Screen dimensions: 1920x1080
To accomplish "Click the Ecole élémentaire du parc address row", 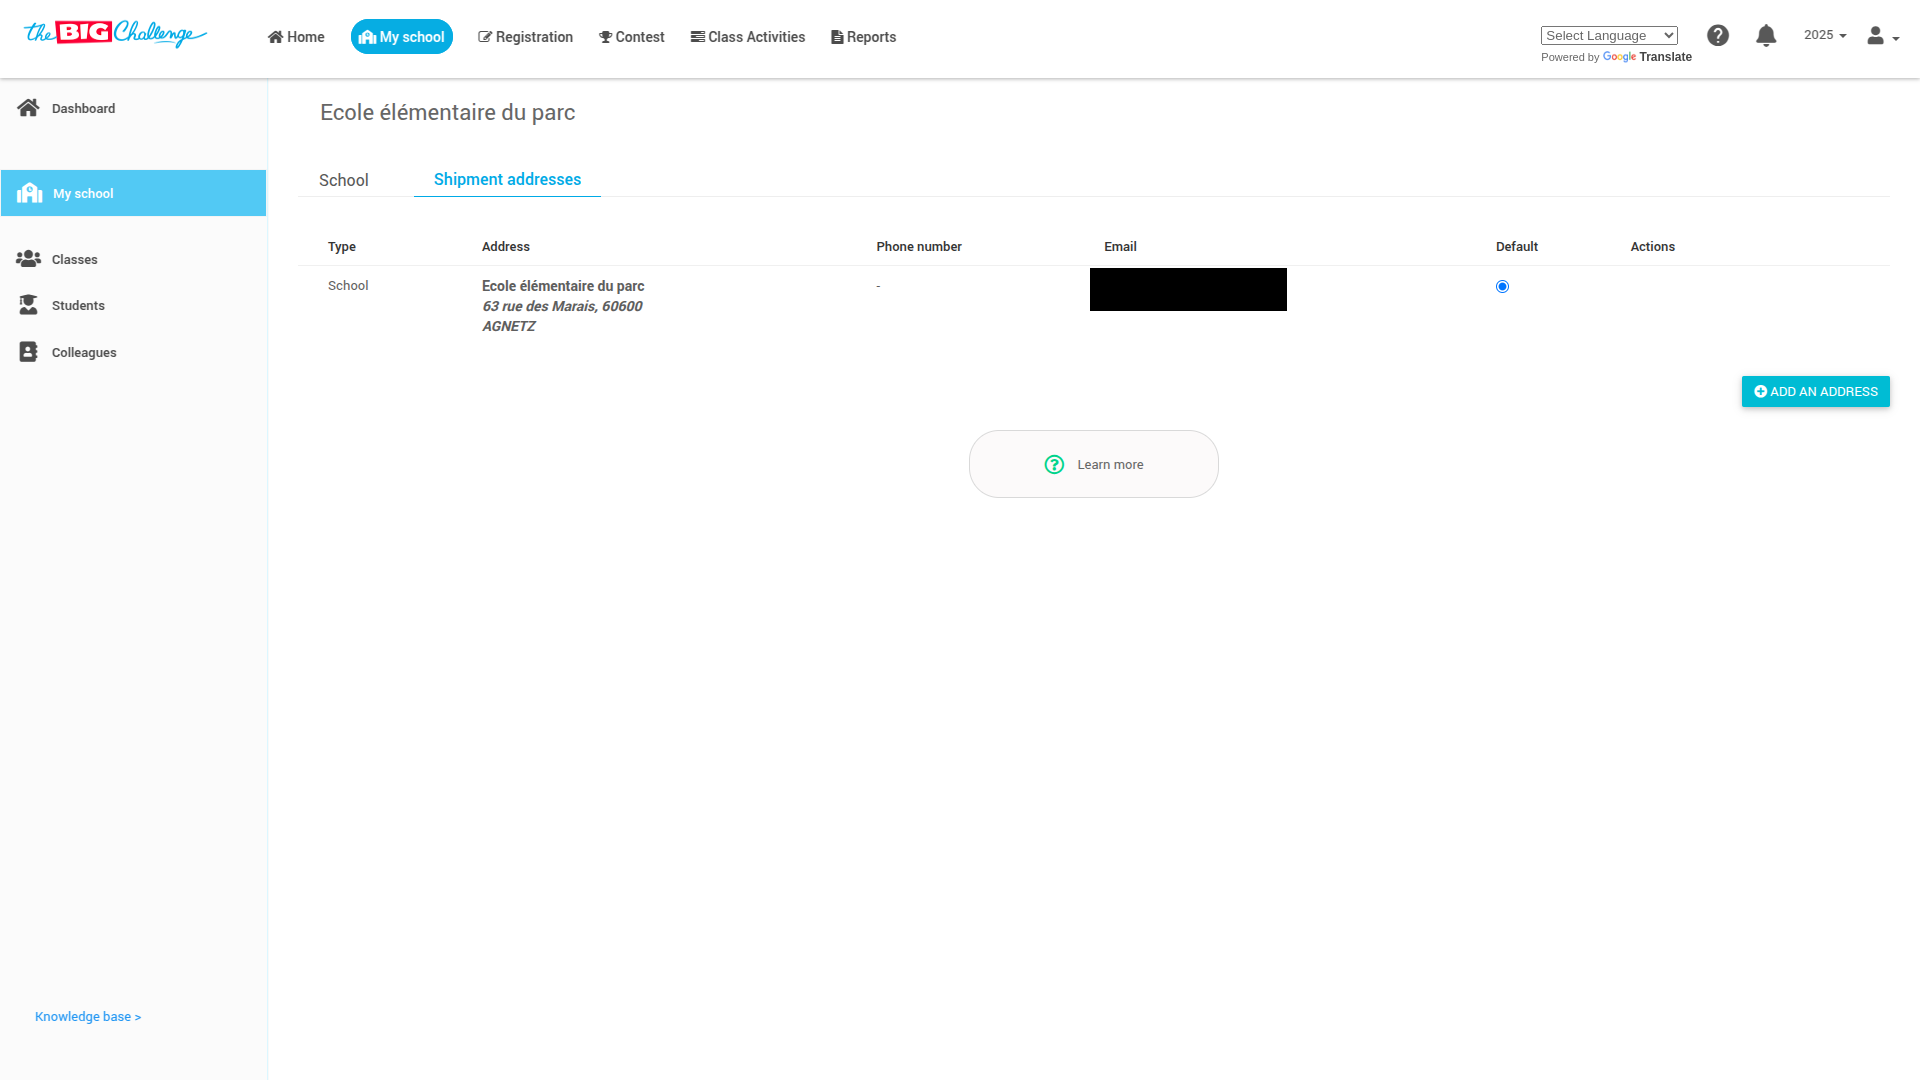I will pyautogui.click(x=563, y=305).
